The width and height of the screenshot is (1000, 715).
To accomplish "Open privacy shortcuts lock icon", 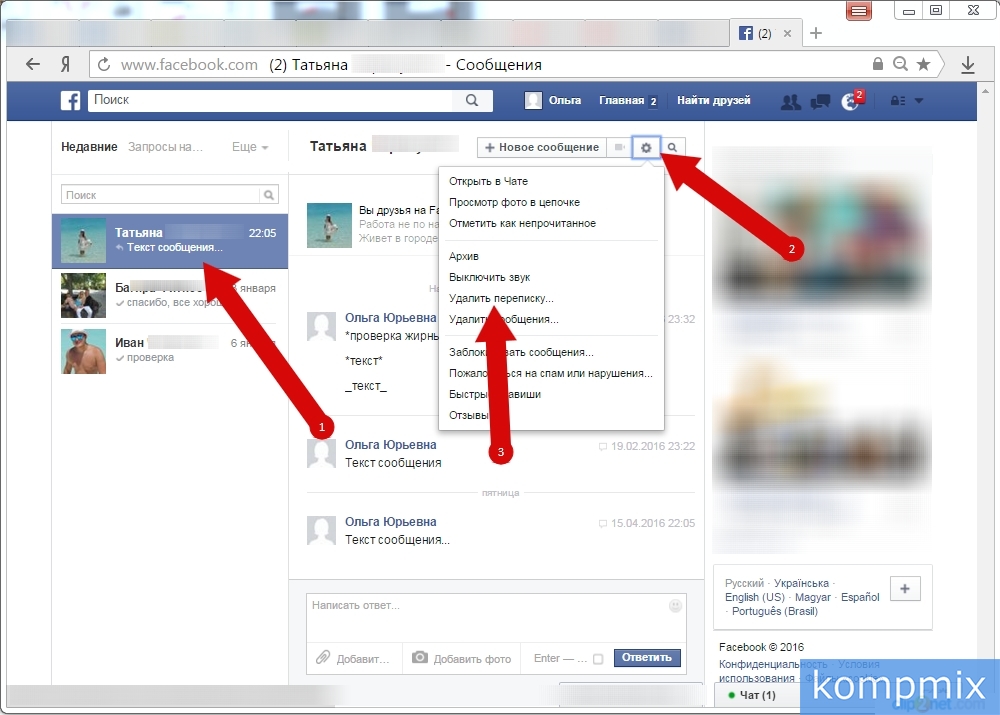I will [x=897, y=101].
